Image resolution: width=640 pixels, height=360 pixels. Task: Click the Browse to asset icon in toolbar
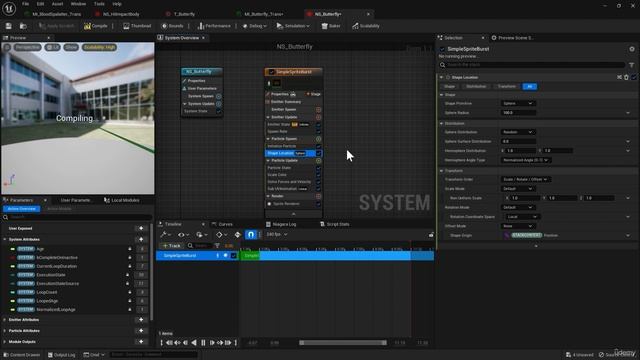pyautogui.click(x=23, y=26)
